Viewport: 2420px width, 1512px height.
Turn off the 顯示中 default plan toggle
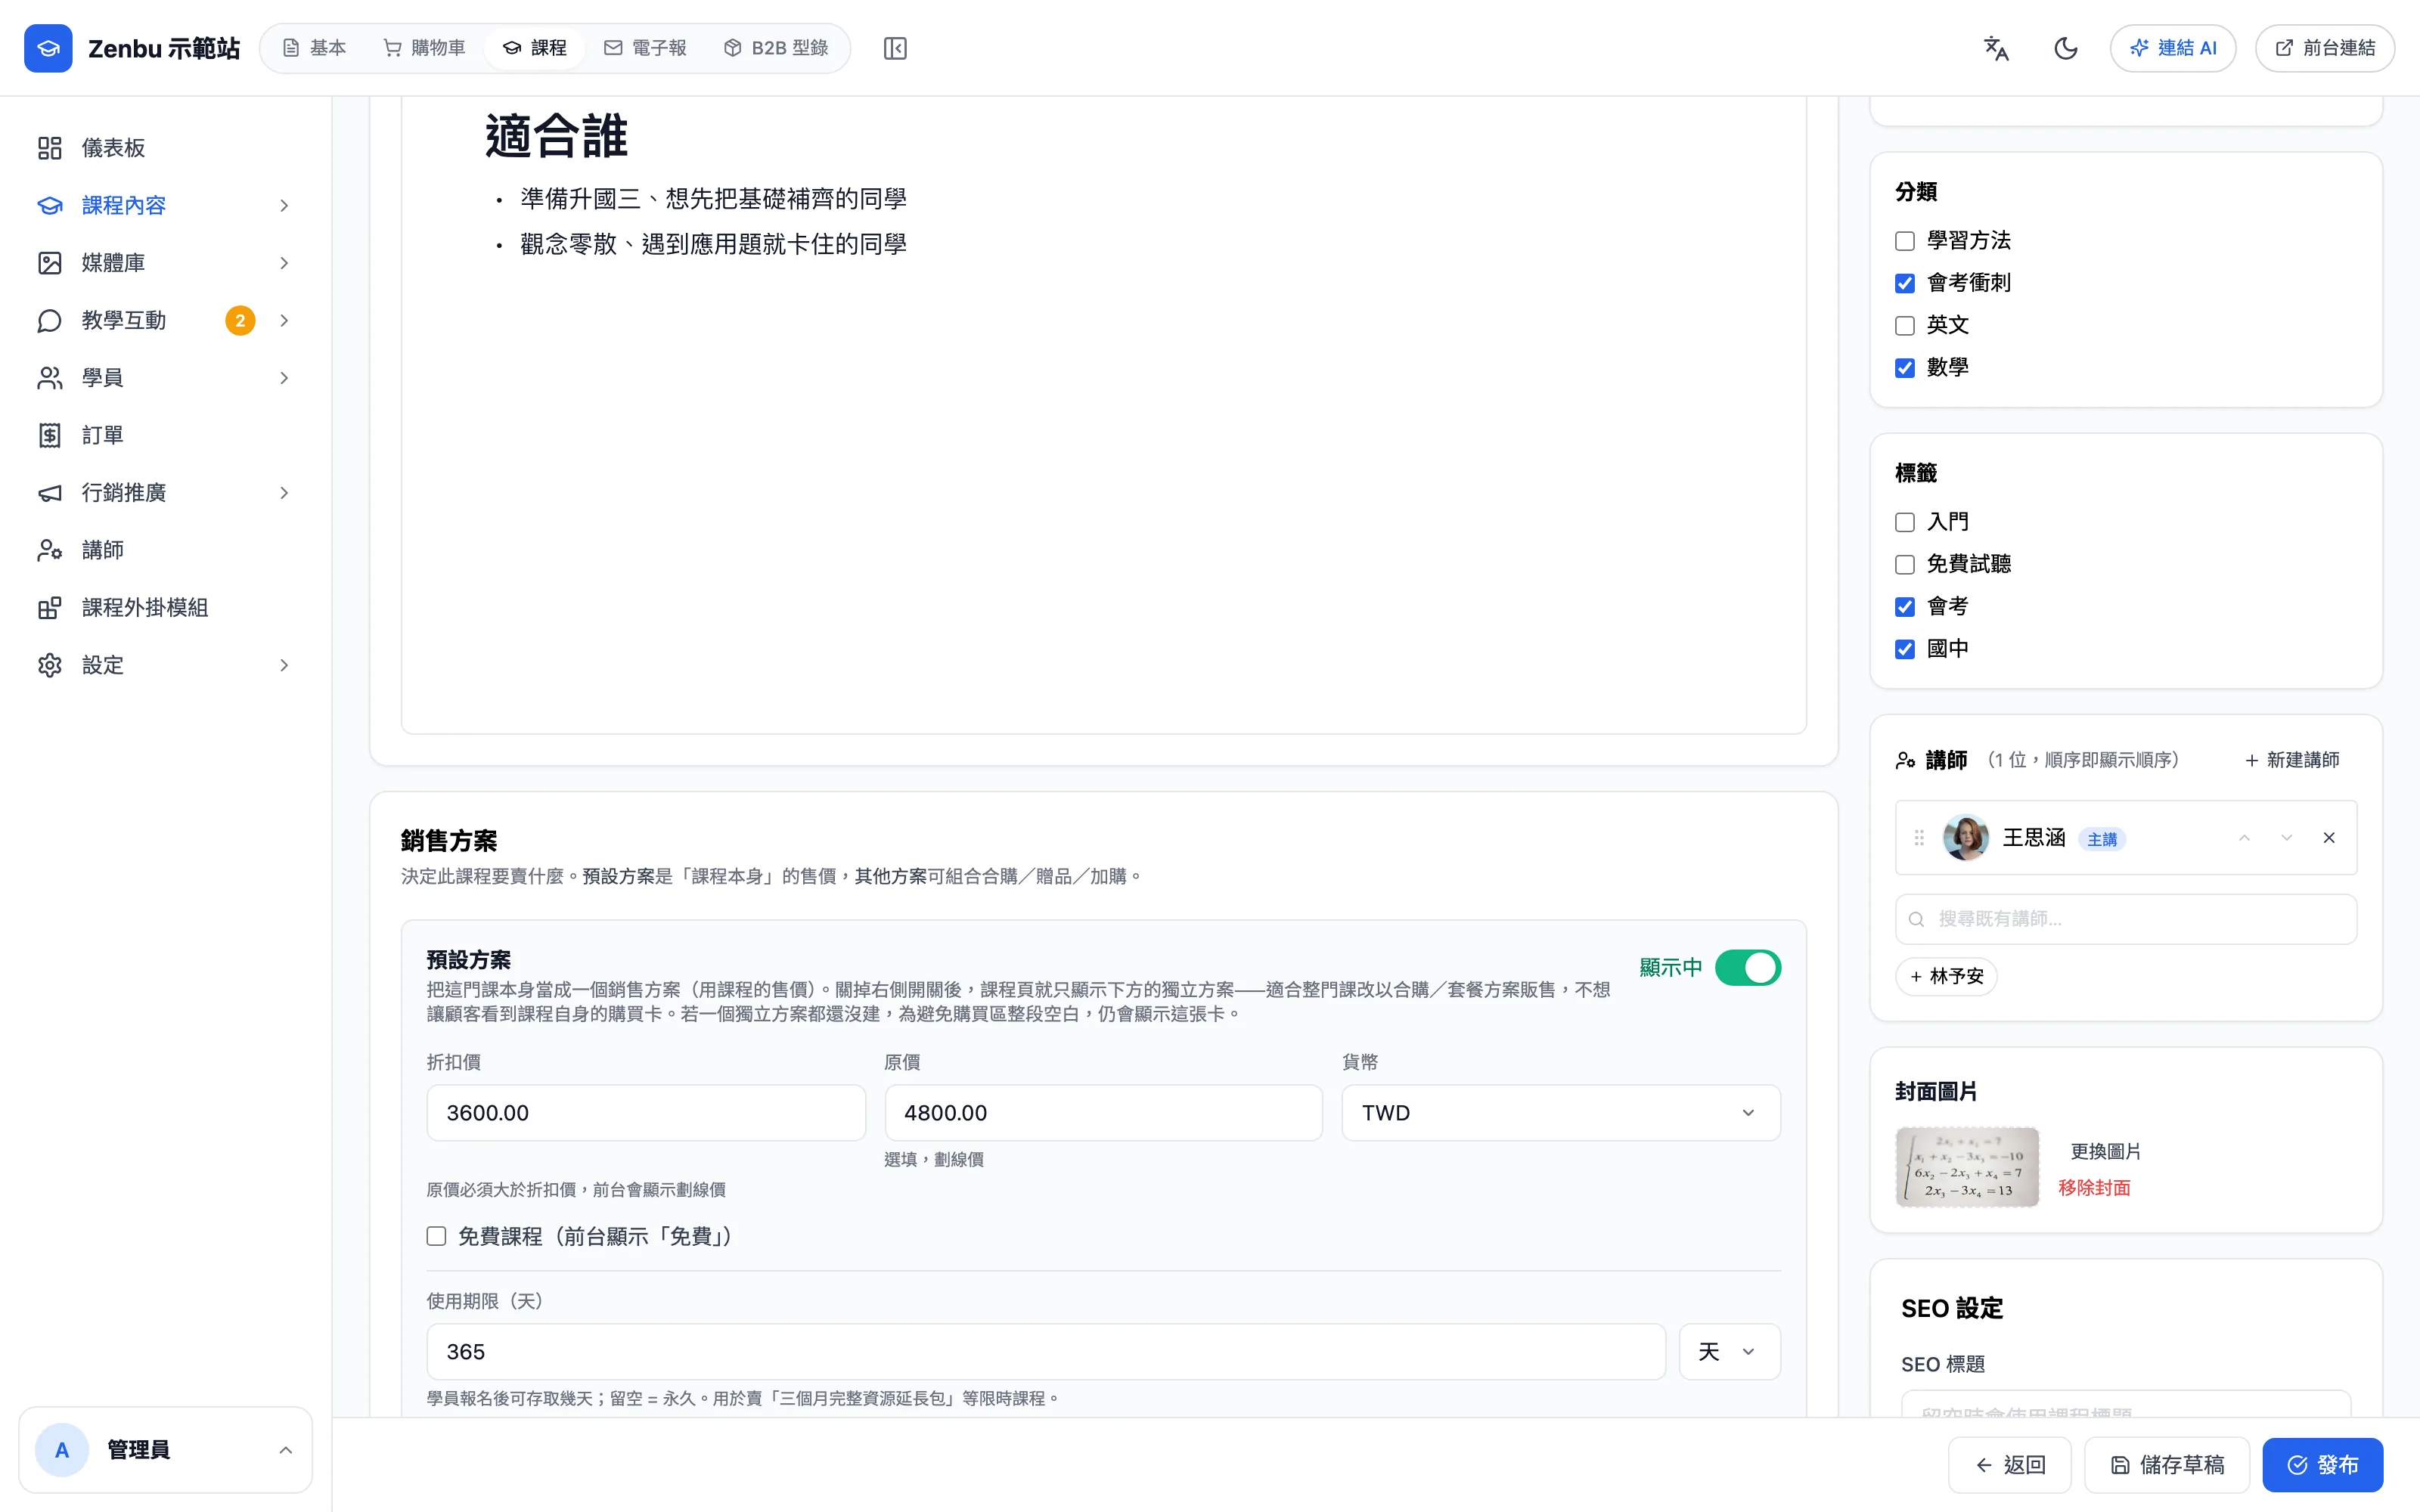[1747, 967]
